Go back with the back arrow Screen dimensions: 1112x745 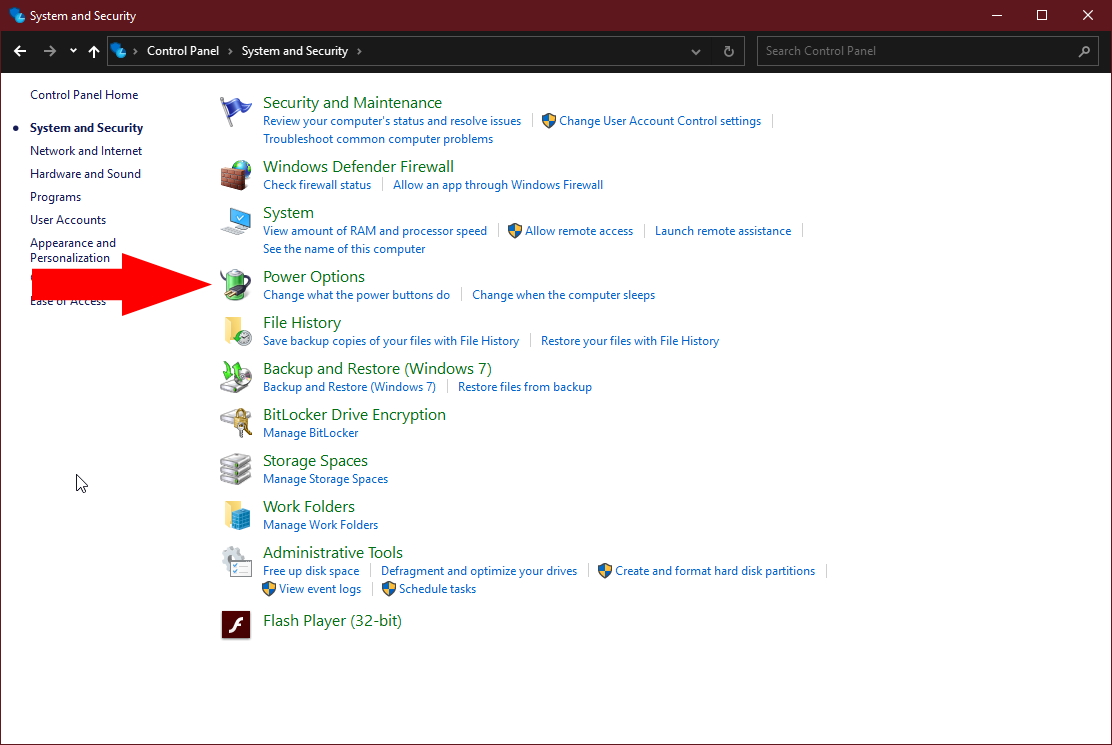tap(20, 51)
